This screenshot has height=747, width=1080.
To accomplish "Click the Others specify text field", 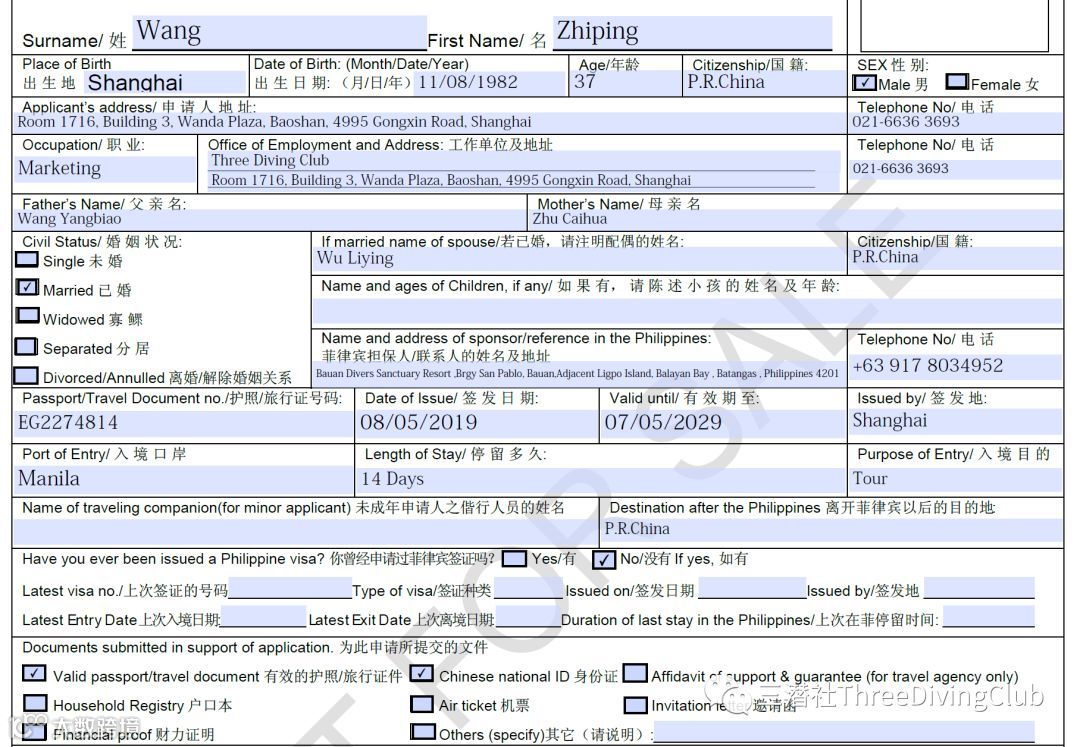I will click(844, 732).
